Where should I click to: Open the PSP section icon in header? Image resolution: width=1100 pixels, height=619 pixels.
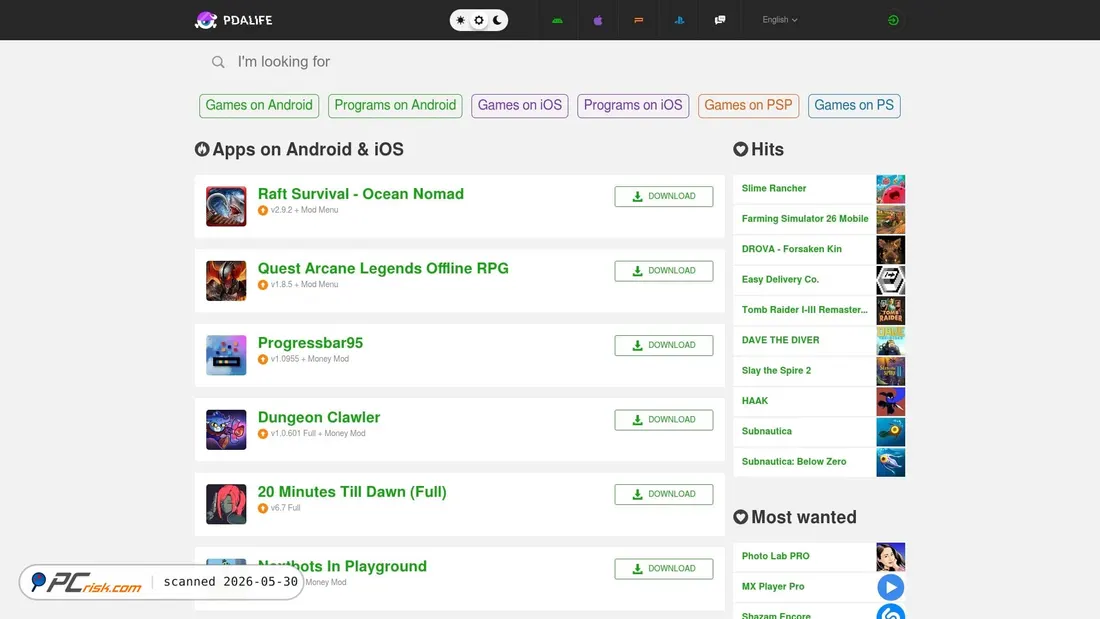click(638, 20)
